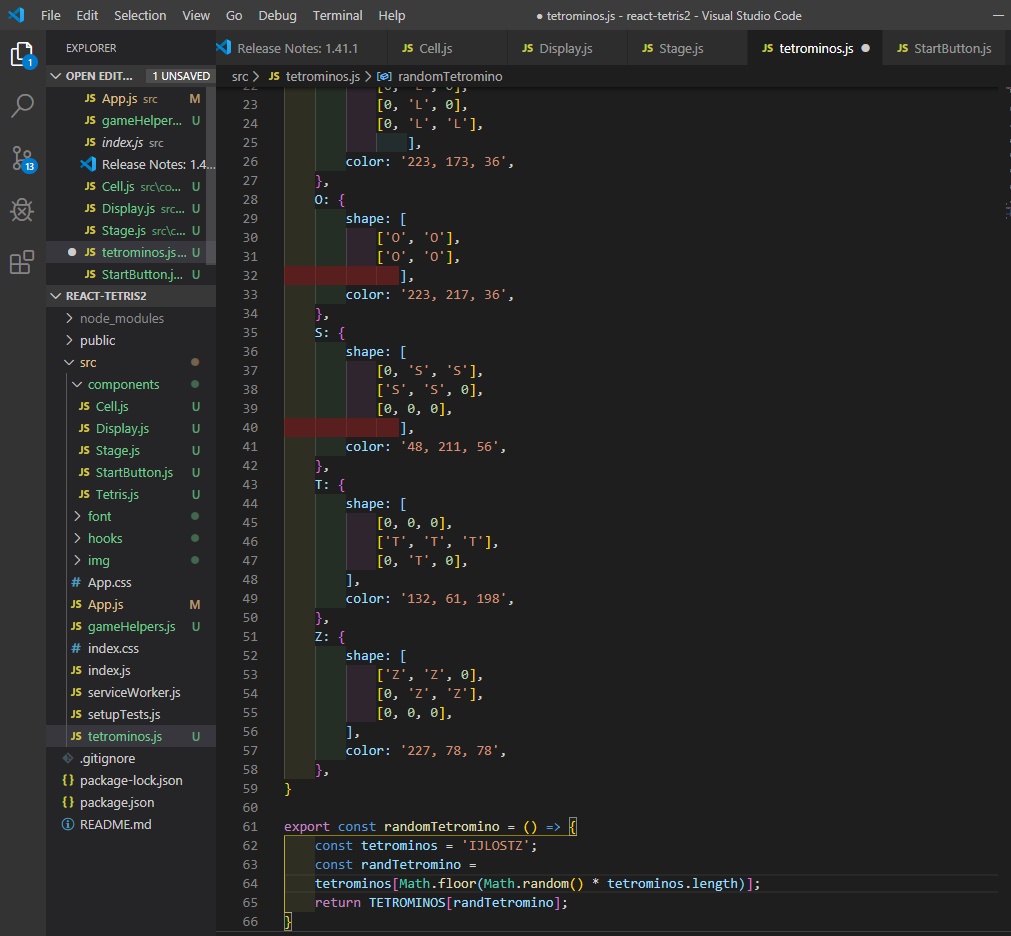Expand the hooks folder

pyautogui.click(x=78, y=539)
